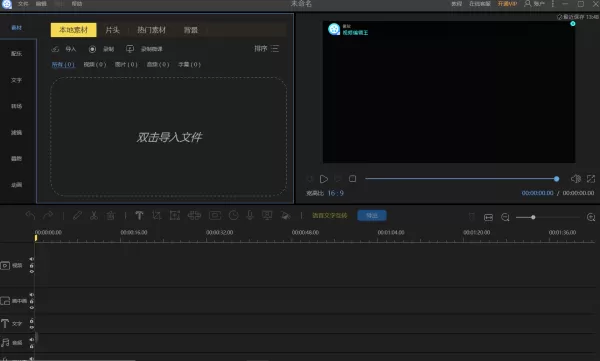This screenshot has height=361, width=600.
Task: Click the blue 导出 export button
Action: tap(372, 216)
